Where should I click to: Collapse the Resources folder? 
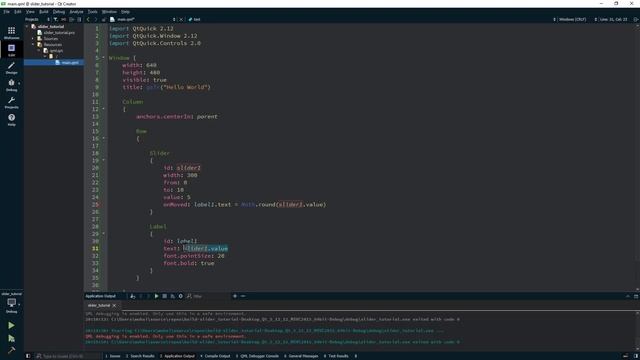[x=33, y=44]
